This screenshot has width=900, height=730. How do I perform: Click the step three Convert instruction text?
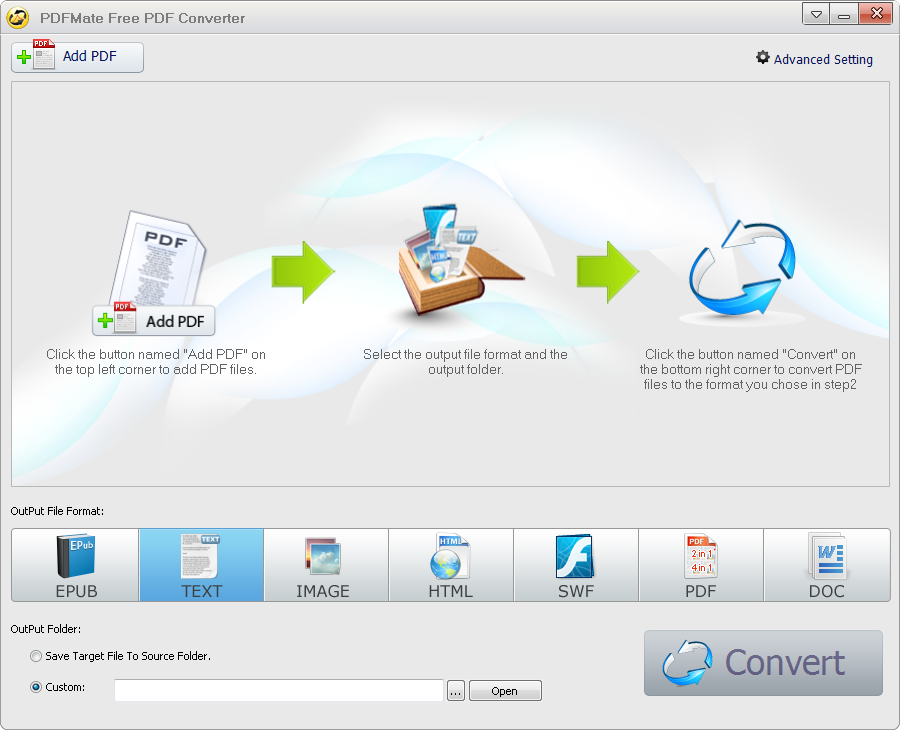750,369
